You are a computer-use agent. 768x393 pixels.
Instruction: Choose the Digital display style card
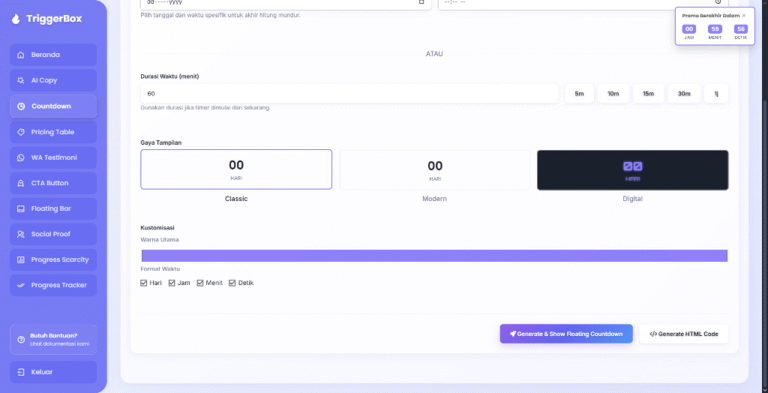point(632,170)
